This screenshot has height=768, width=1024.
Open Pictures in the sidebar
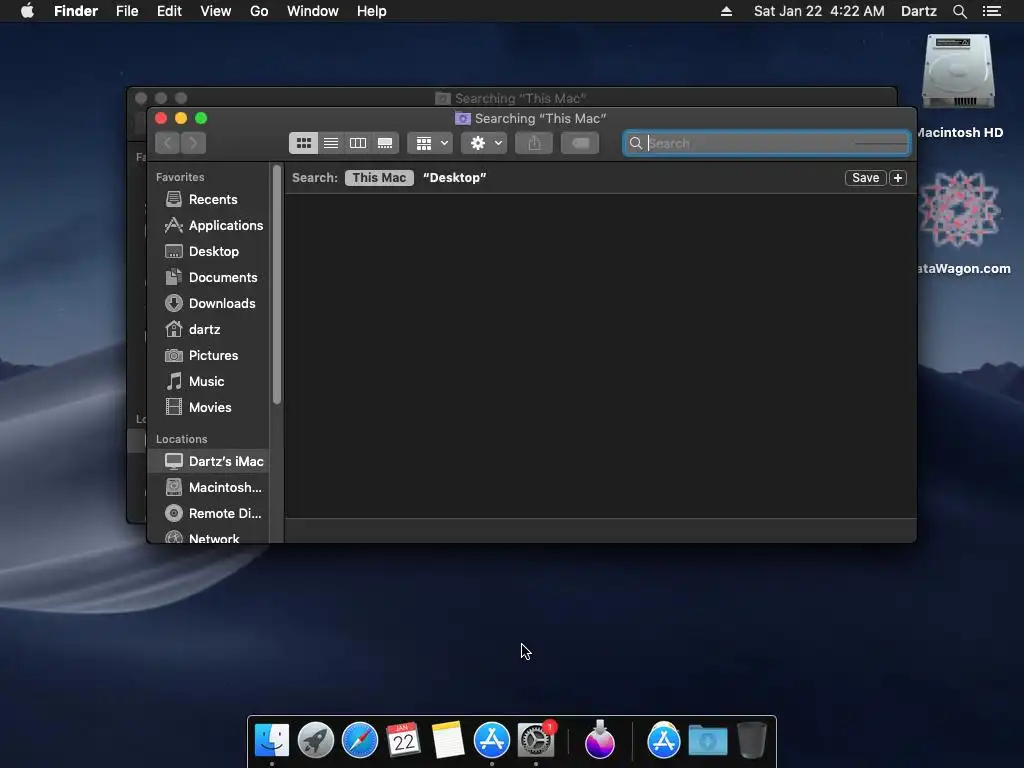click(209, 356)
